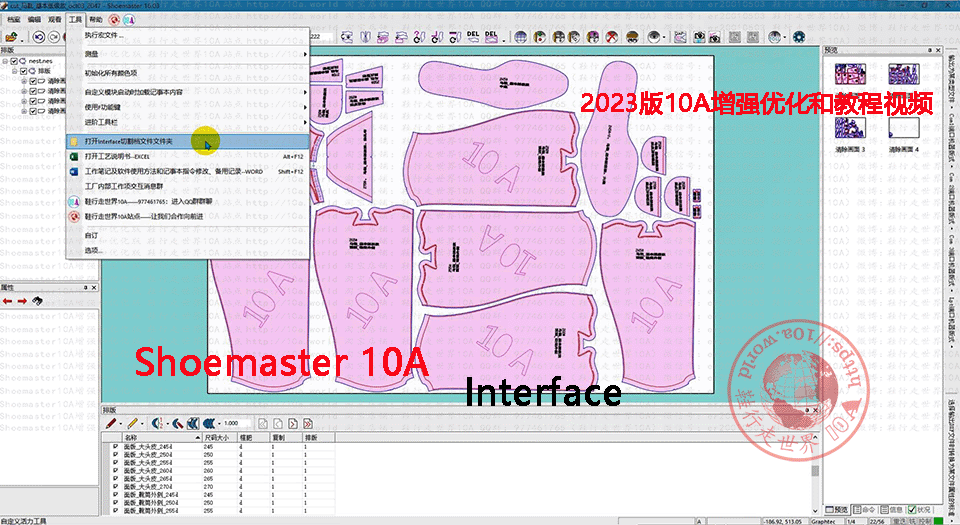Click the 10A logo icon beside the menus

(x=129, y=20)
